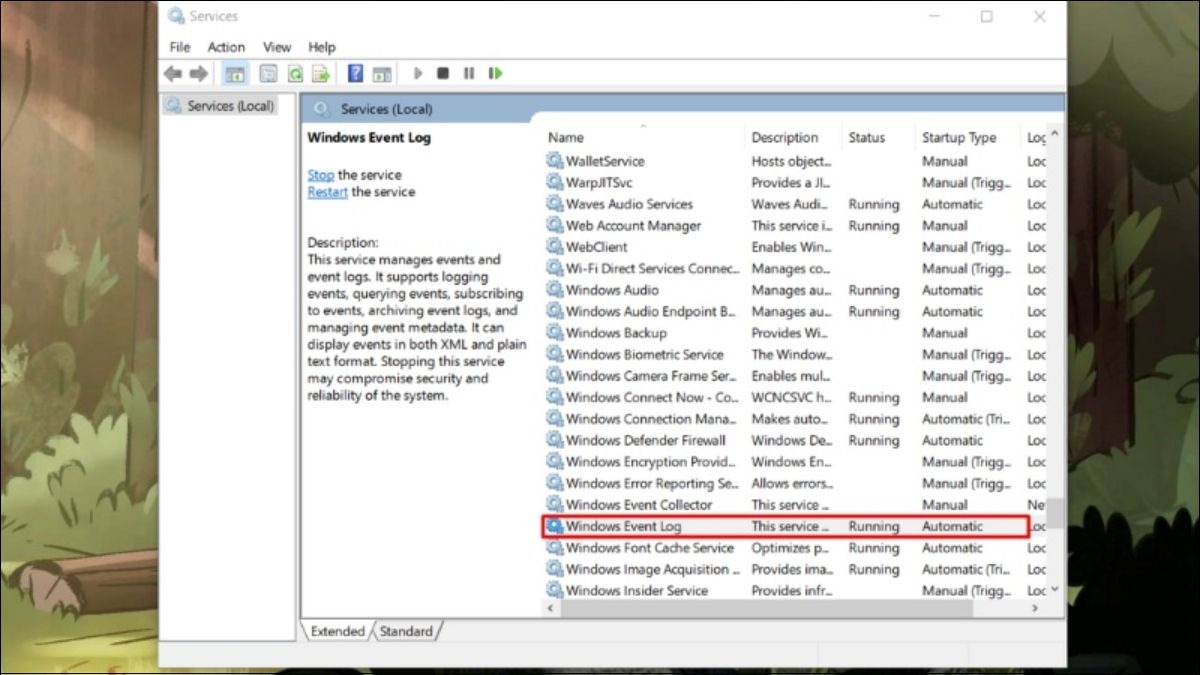The width and height of the screenshot is (1200, 675).
Task: Select the Windows Audio Endpoint Builder row
Action: point(795,311)
